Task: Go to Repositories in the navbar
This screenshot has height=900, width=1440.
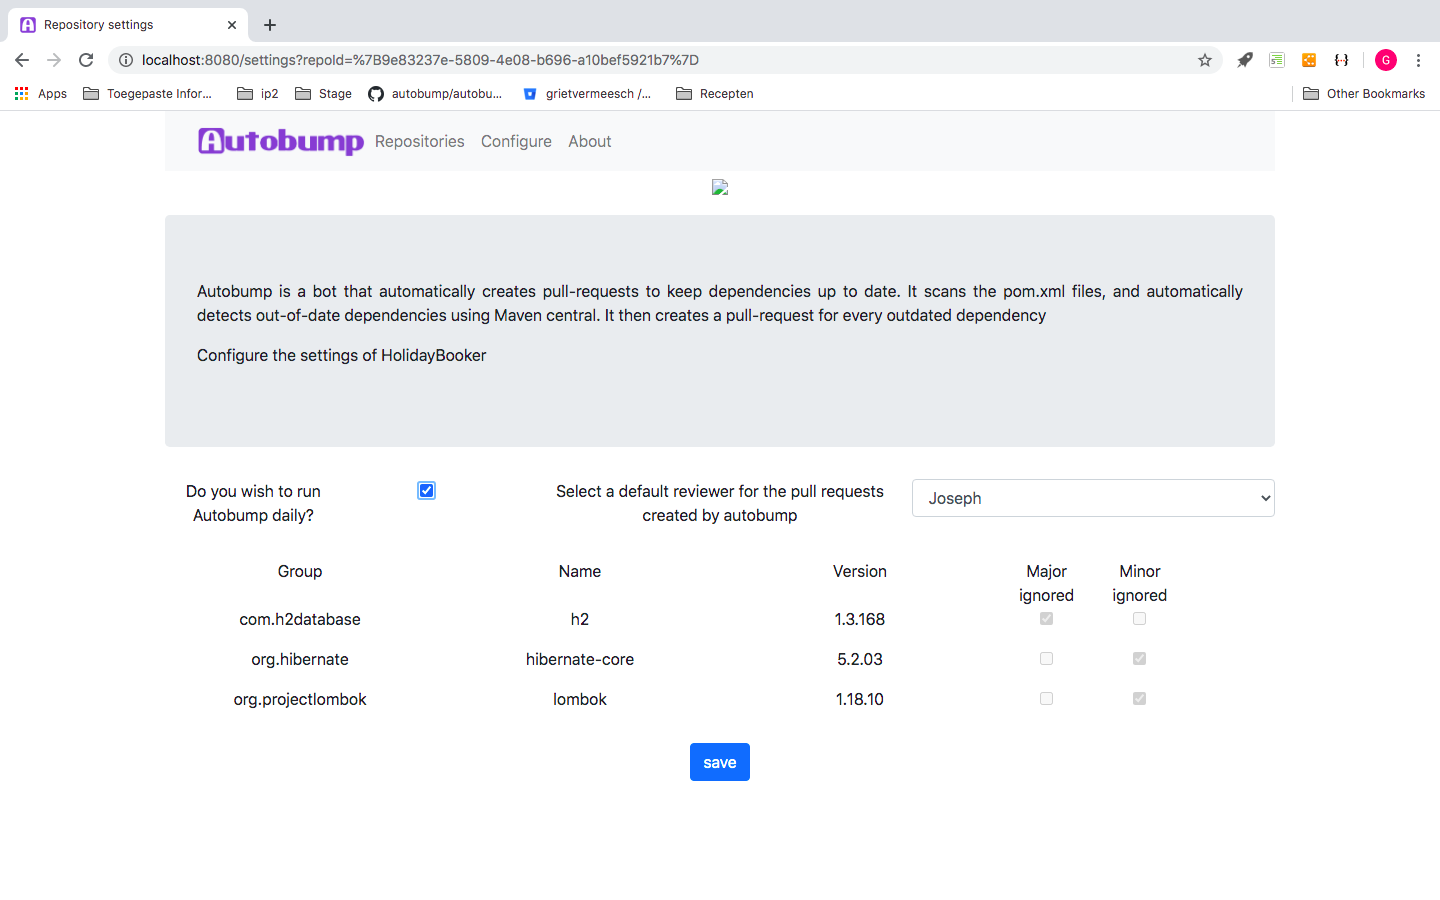Action: pos(420,141)
